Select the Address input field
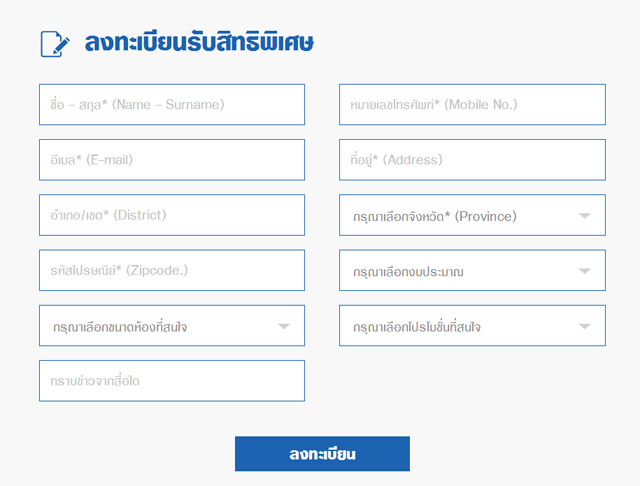The width and height of the screenshot is (640, 486). pos(472,160)
